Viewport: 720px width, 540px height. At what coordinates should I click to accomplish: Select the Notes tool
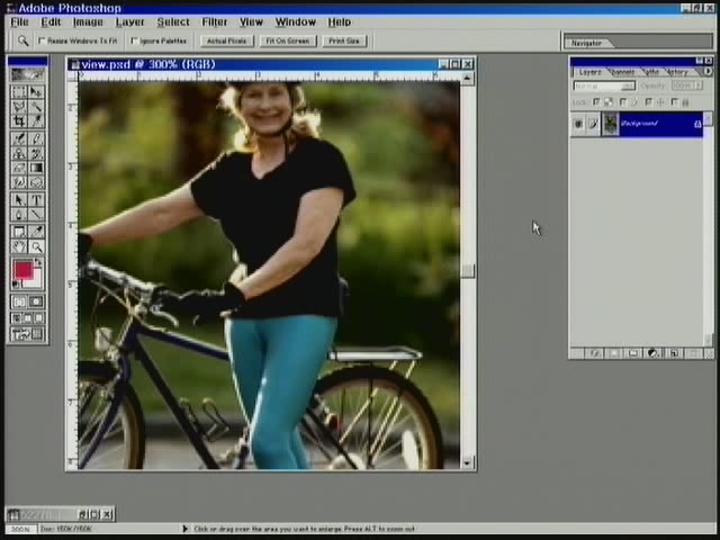(19, 231)
